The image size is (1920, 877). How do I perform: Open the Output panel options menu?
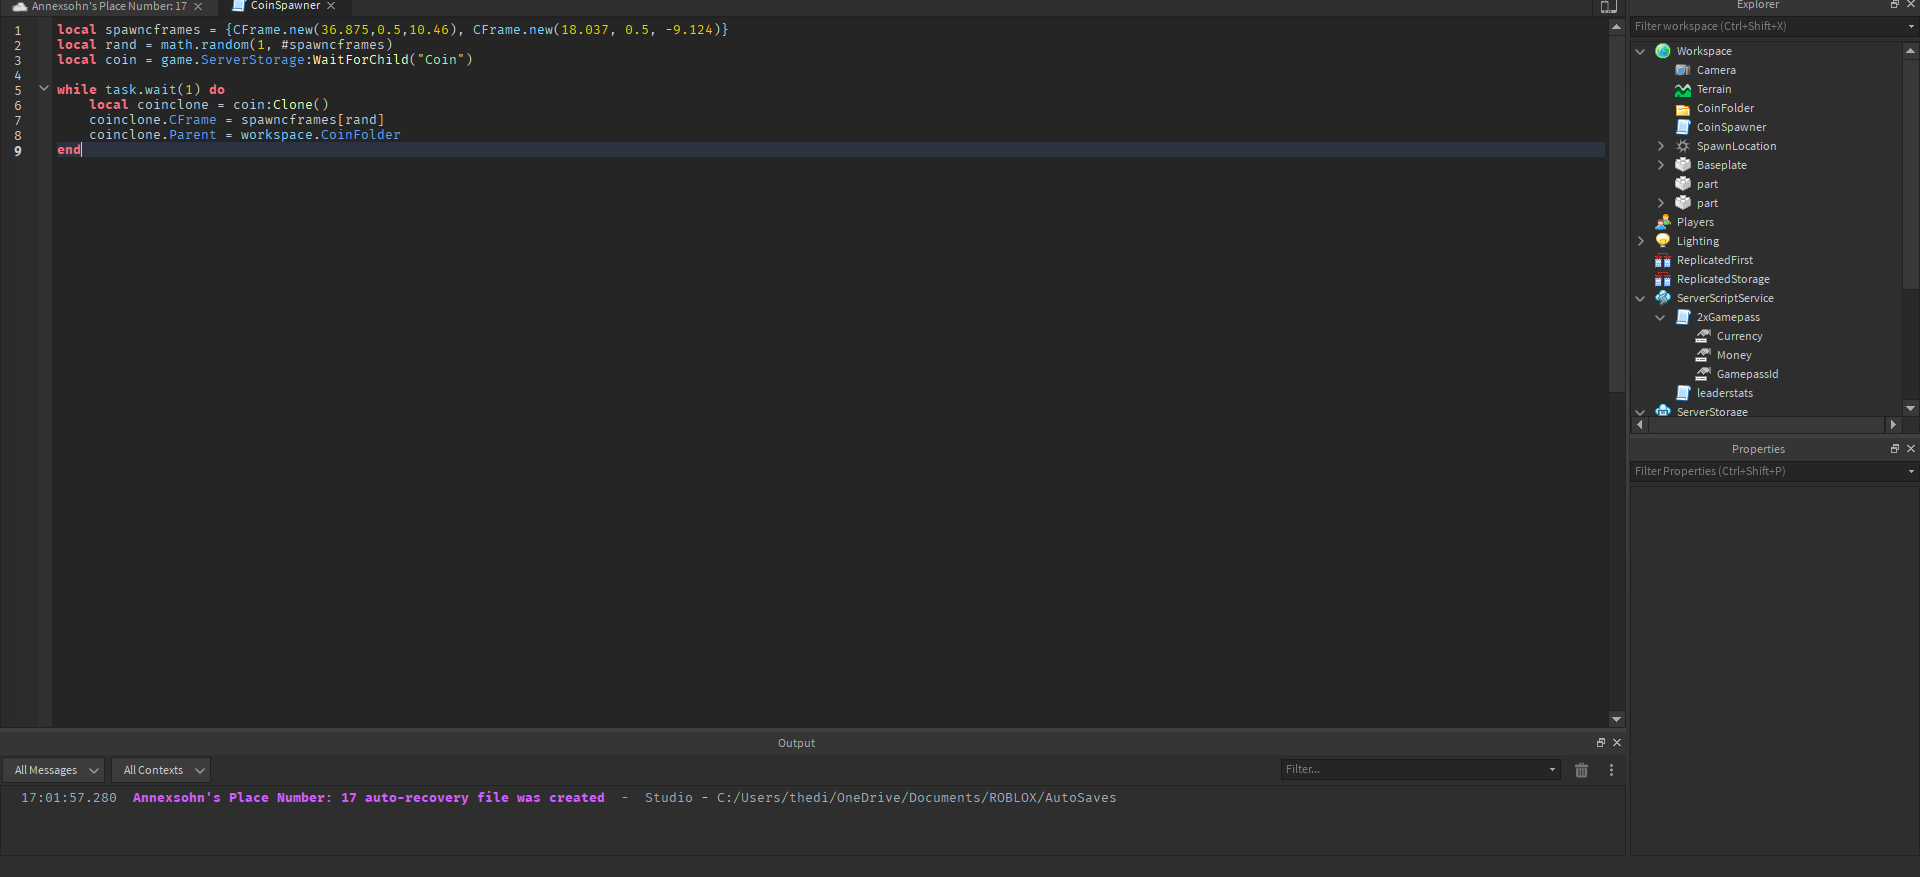[1611, 770]
